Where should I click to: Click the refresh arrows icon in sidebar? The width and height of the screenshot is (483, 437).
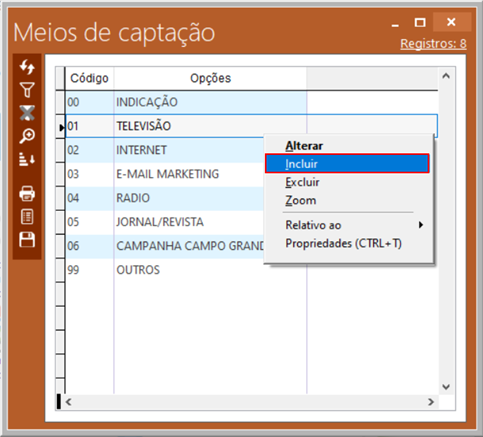27,67
